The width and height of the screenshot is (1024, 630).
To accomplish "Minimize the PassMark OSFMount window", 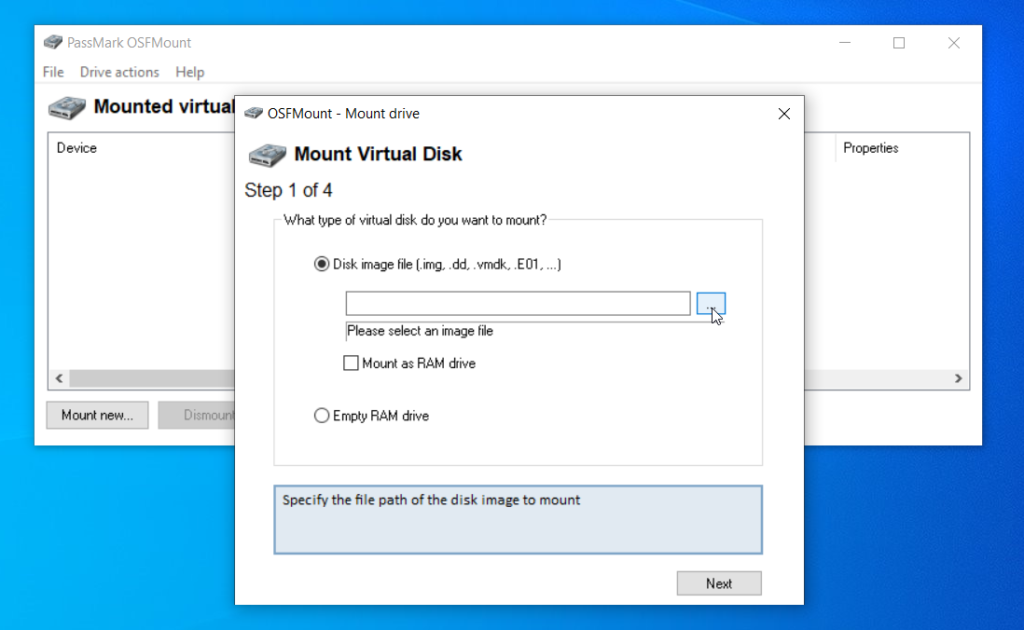I will point(844,43).
